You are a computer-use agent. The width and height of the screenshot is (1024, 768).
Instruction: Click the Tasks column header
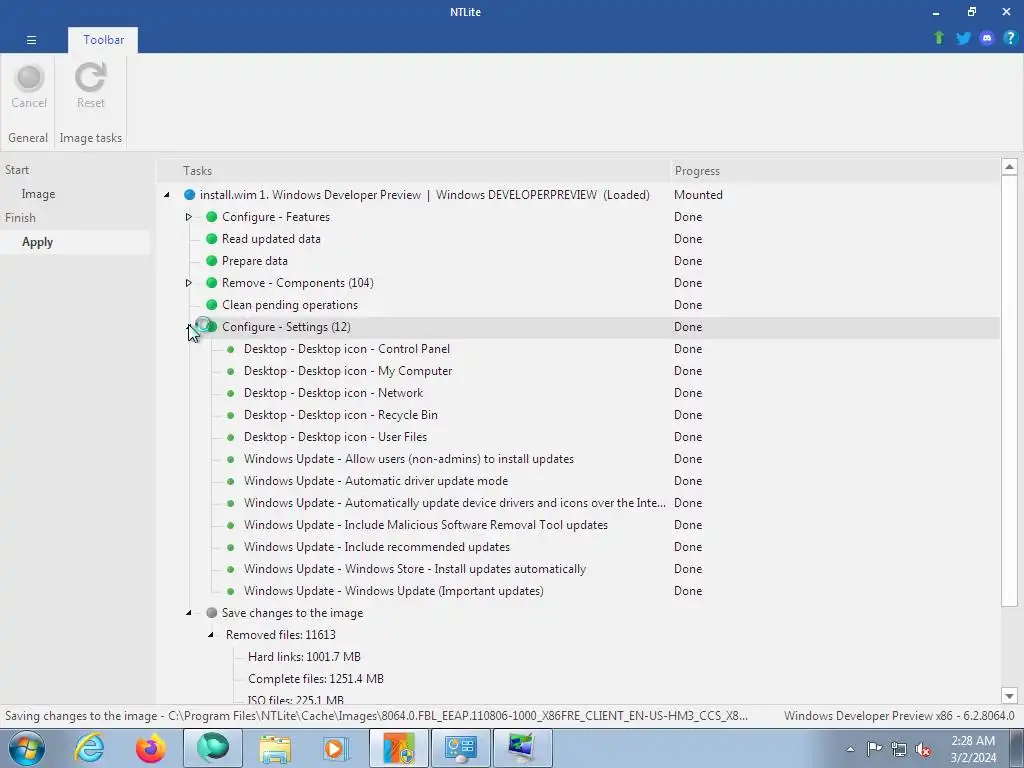197,170
